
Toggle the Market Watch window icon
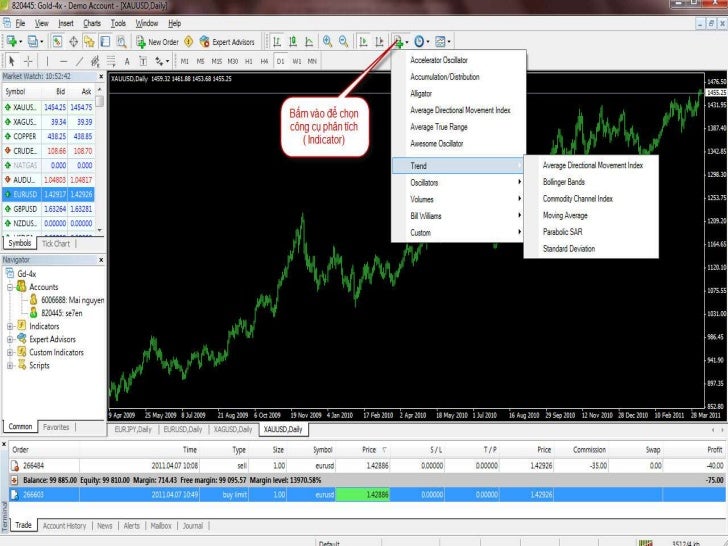pos(57,42)
